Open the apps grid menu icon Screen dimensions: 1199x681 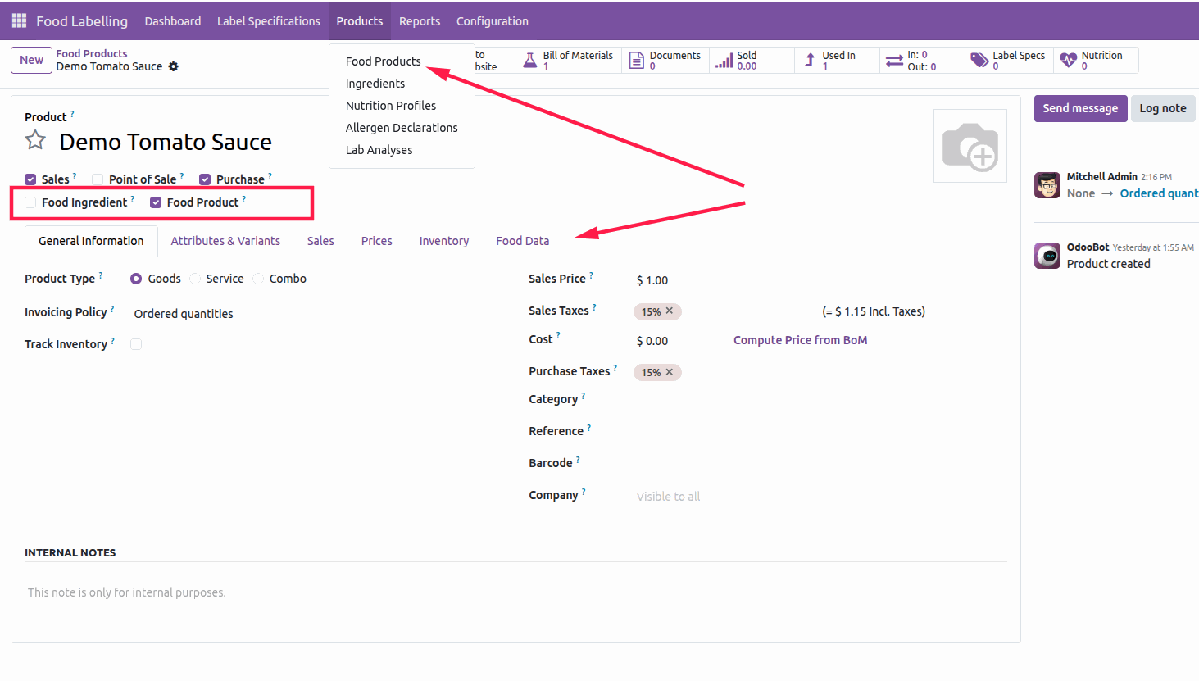click(19, 21)
